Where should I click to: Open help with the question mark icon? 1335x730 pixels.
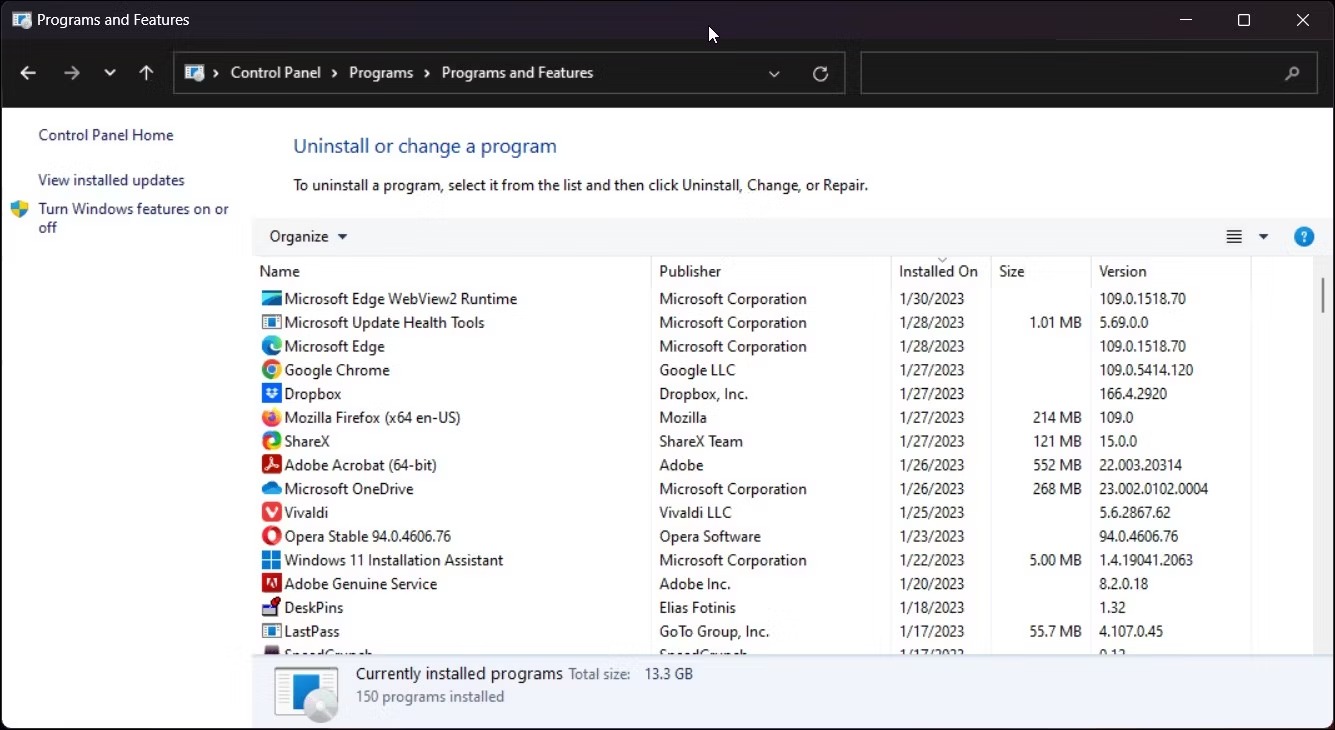(x=1304, y=237)
